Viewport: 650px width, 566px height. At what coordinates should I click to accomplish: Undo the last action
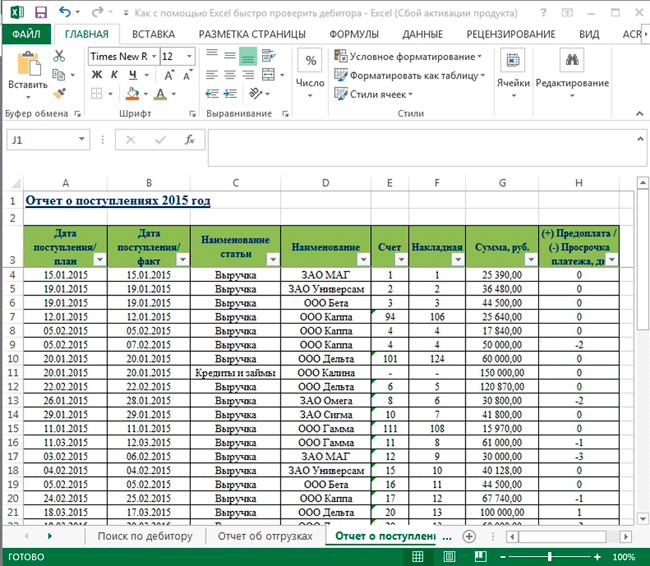(x=64, y=12)
